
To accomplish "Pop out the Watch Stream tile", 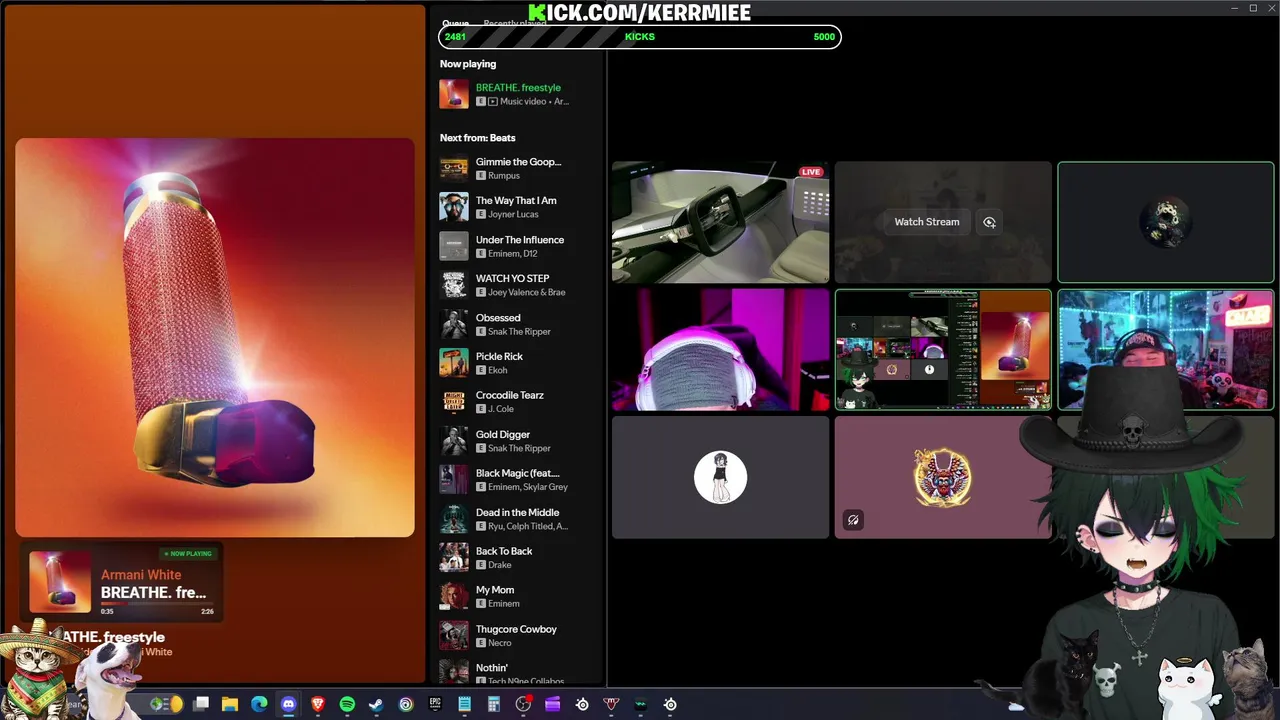I will tap(989, 222).
